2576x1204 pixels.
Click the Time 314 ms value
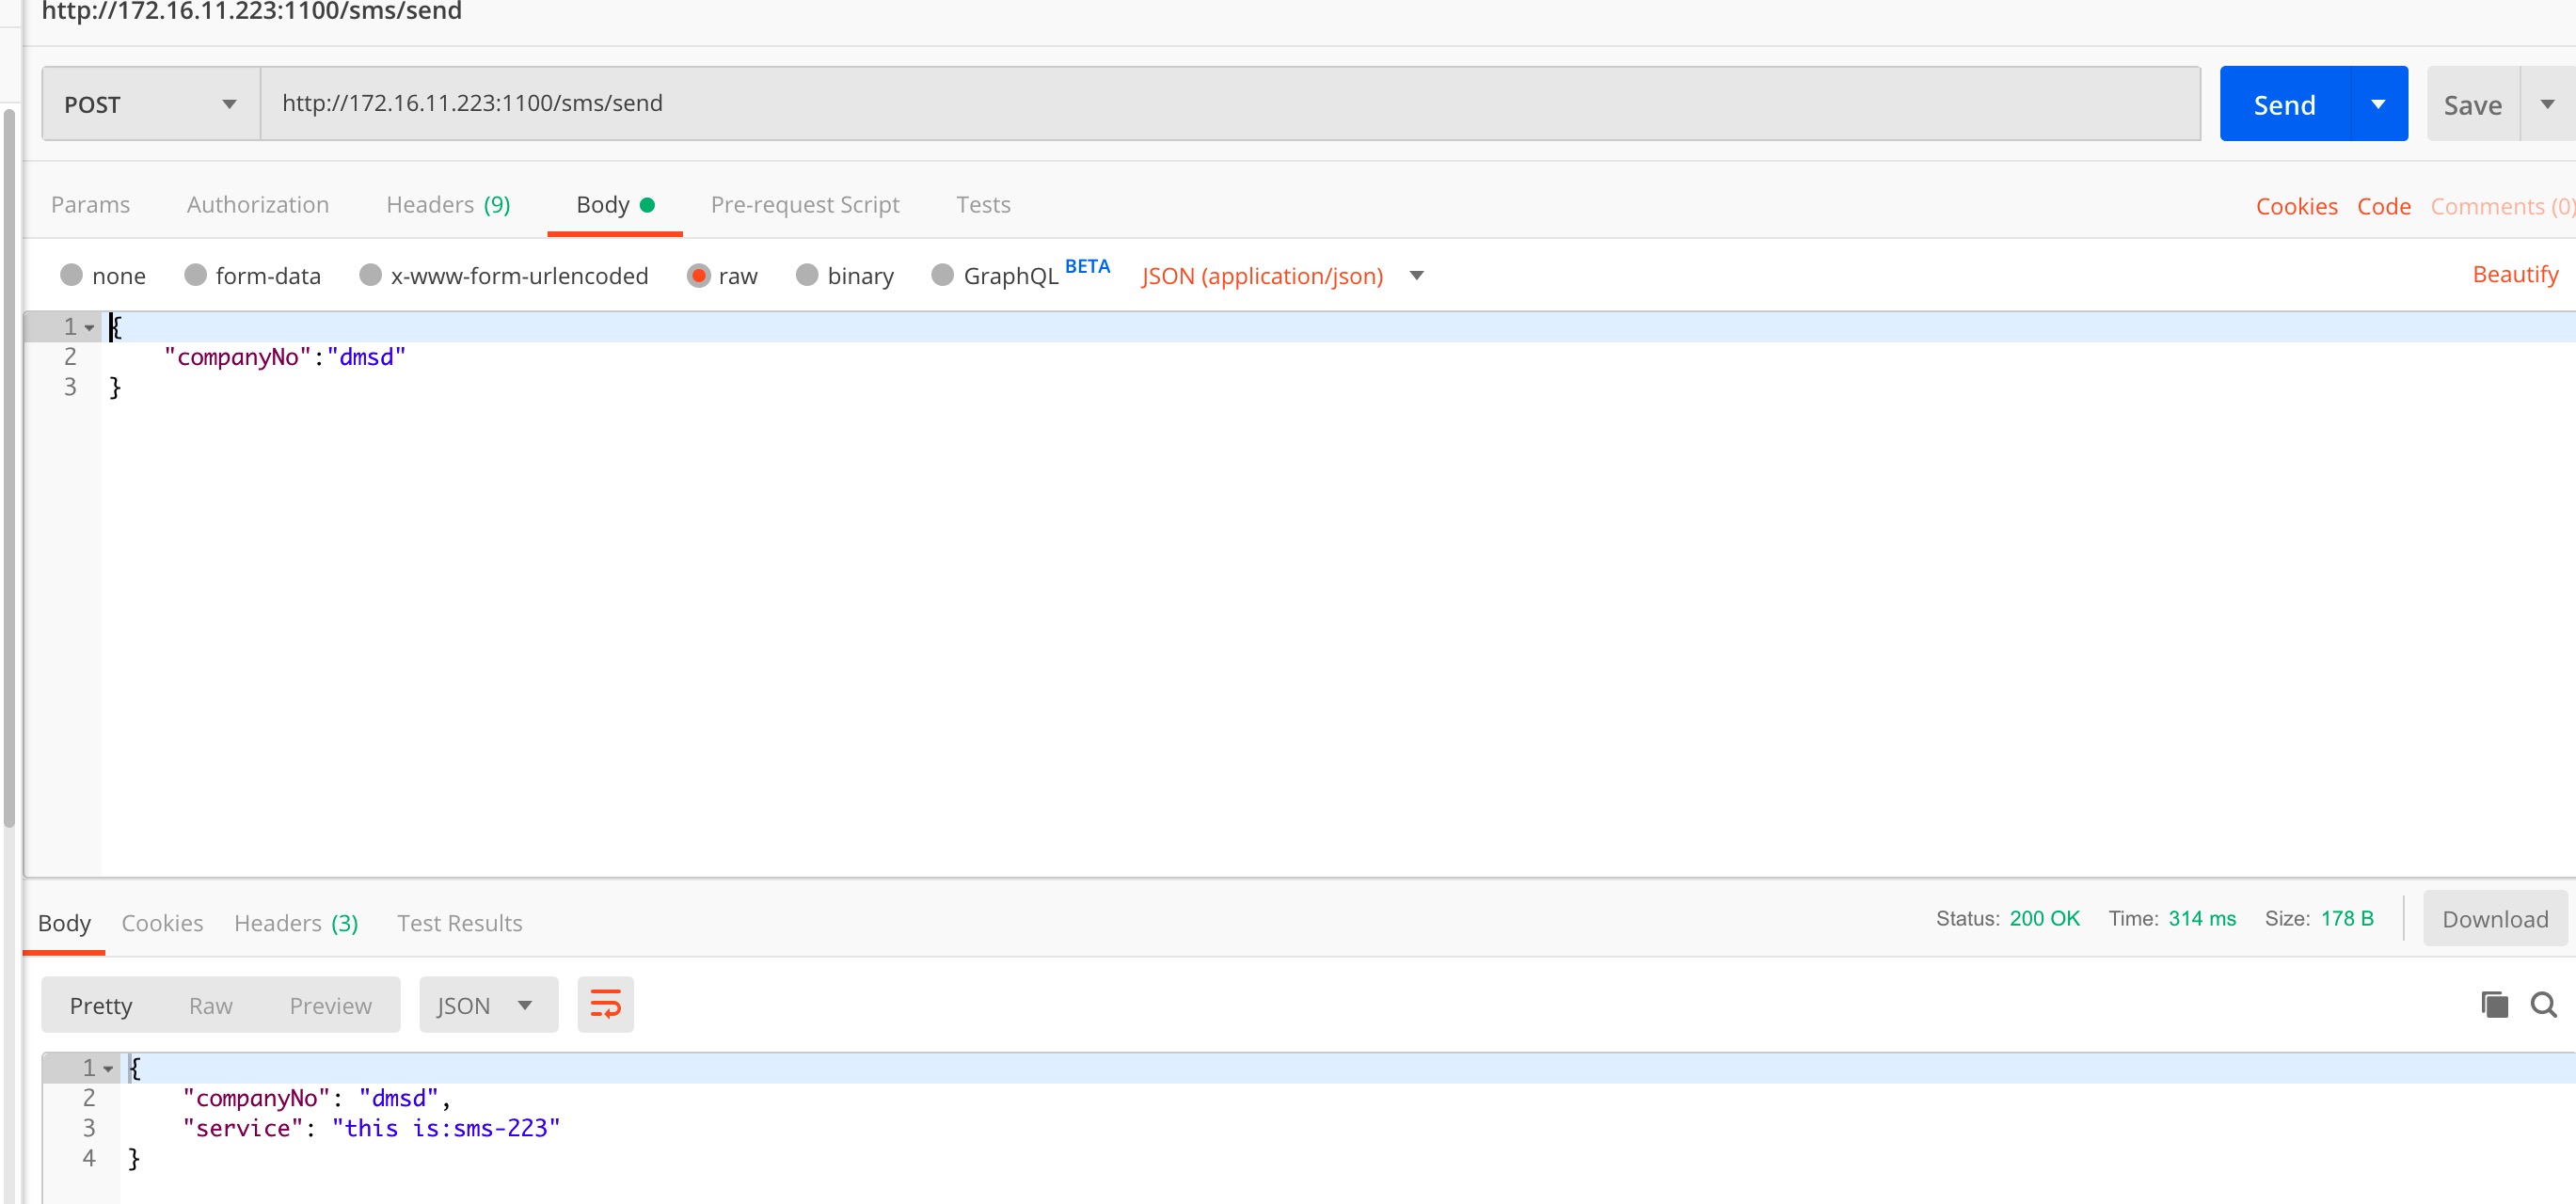pos(2202,918)
